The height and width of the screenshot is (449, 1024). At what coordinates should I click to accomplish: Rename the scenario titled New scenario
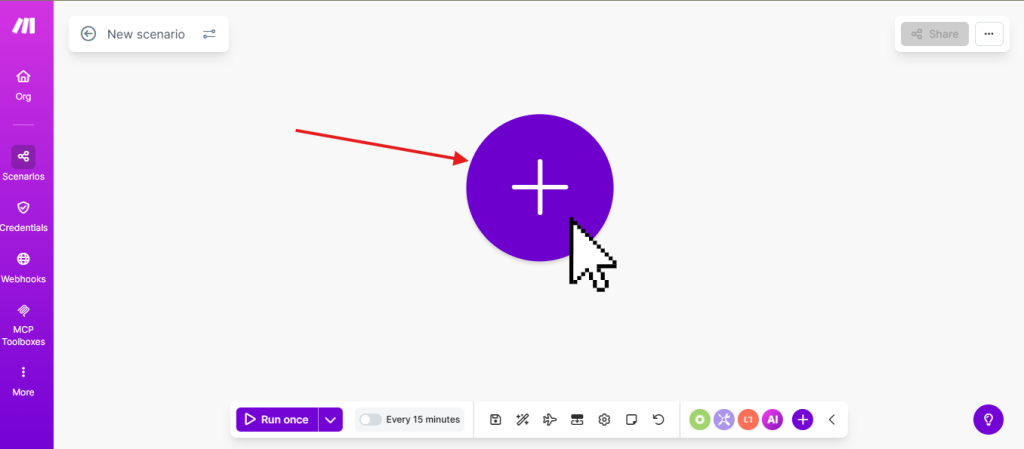pyautogui.click(x=146, y=34)
